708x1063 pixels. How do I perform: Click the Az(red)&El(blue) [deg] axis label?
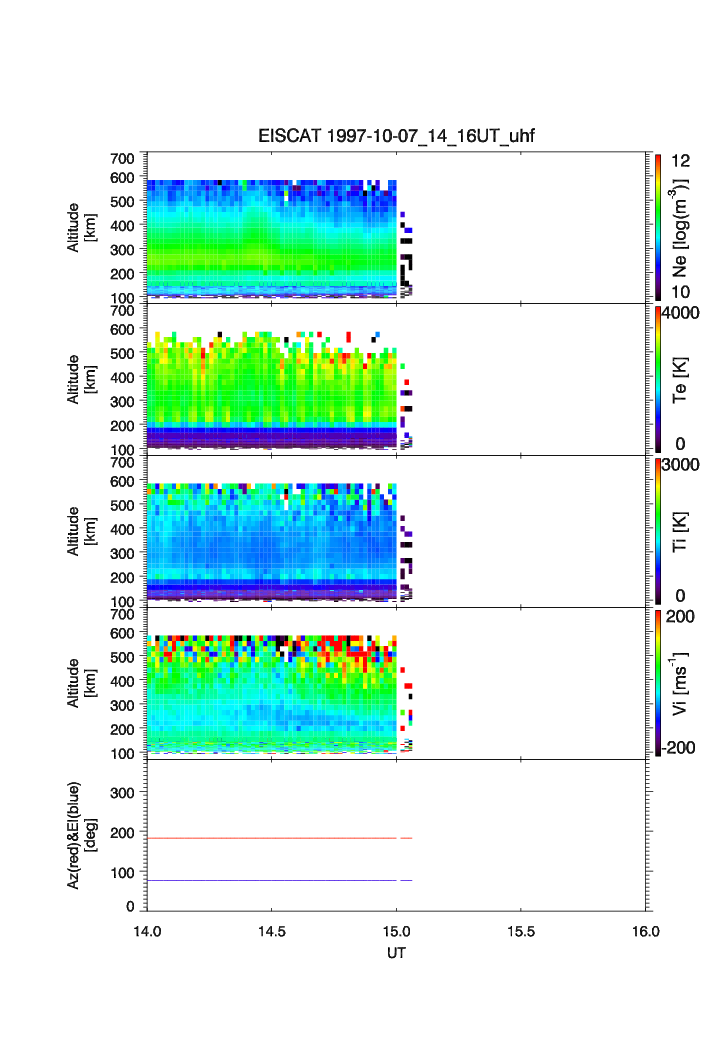[81, 835]
